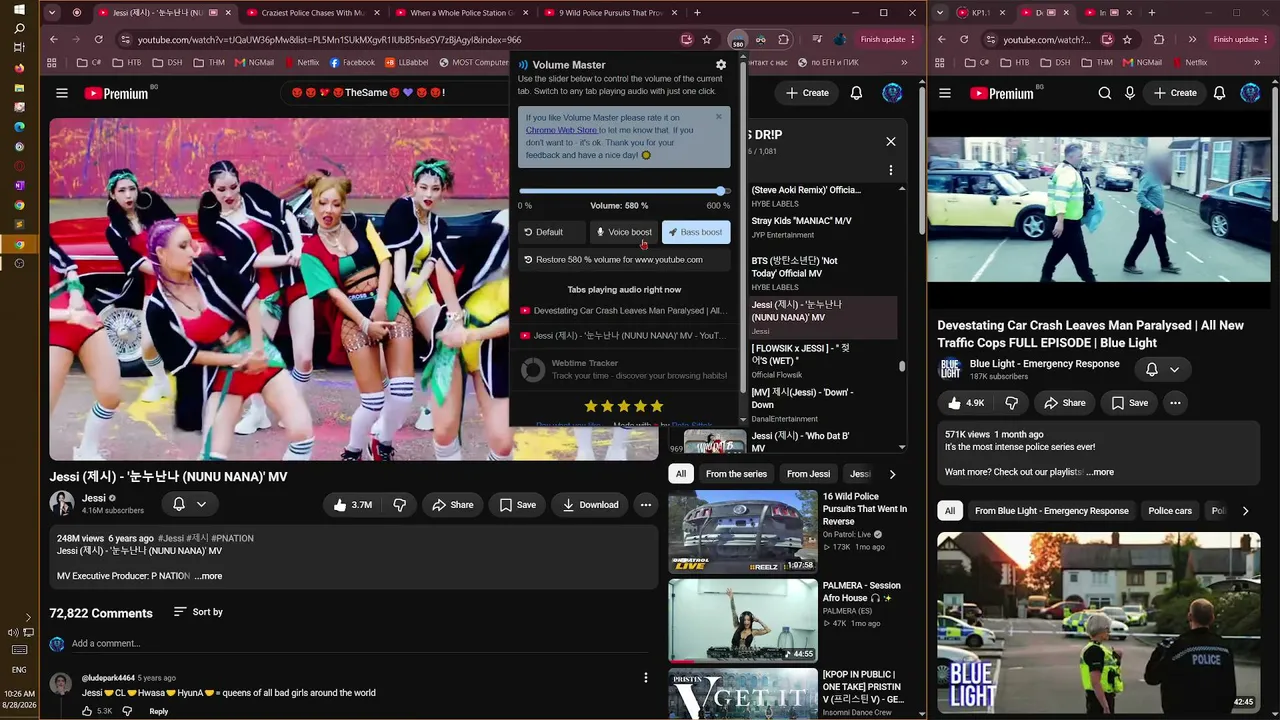Start voice search in right window

[x=1129, y=93]
